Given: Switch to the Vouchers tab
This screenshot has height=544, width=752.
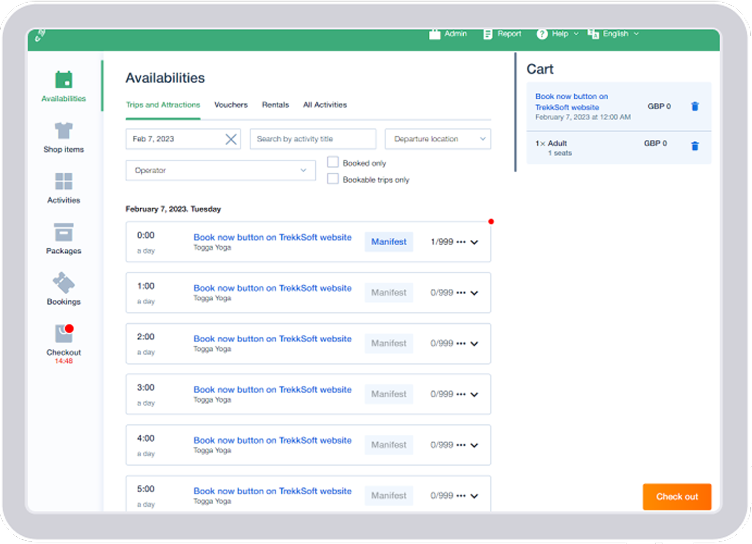Looking at the screenshot, I should point(231,105).
